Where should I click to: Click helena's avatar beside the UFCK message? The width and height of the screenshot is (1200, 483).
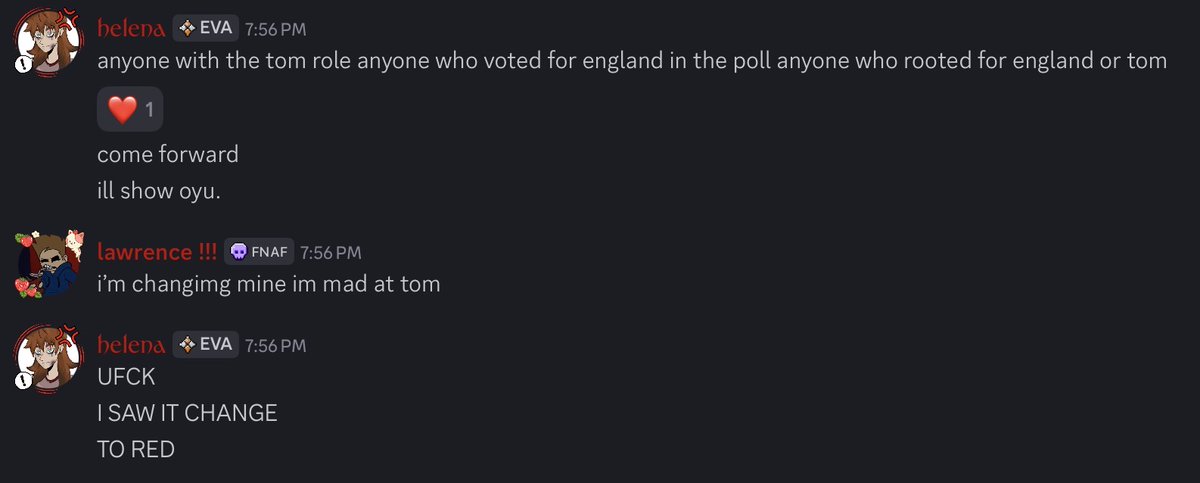[47, 360]
